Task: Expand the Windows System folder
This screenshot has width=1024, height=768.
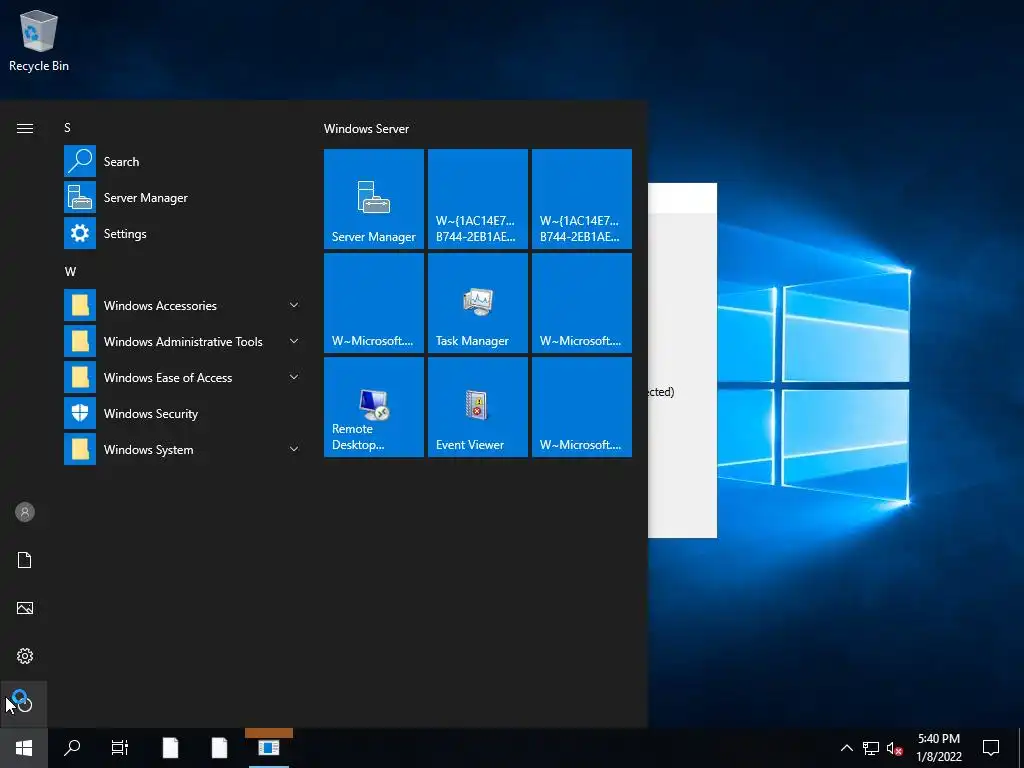Action: [x=184, y=449]
